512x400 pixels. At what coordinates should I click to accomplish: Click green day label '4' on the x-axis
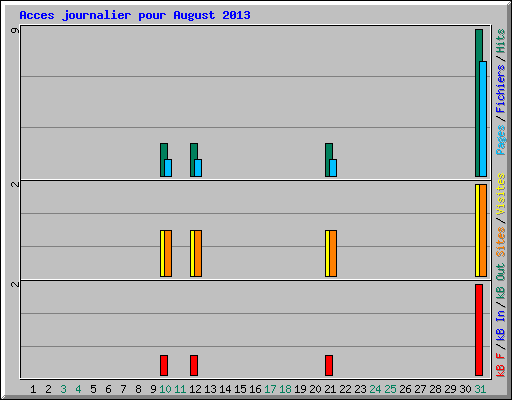point(78,389)
